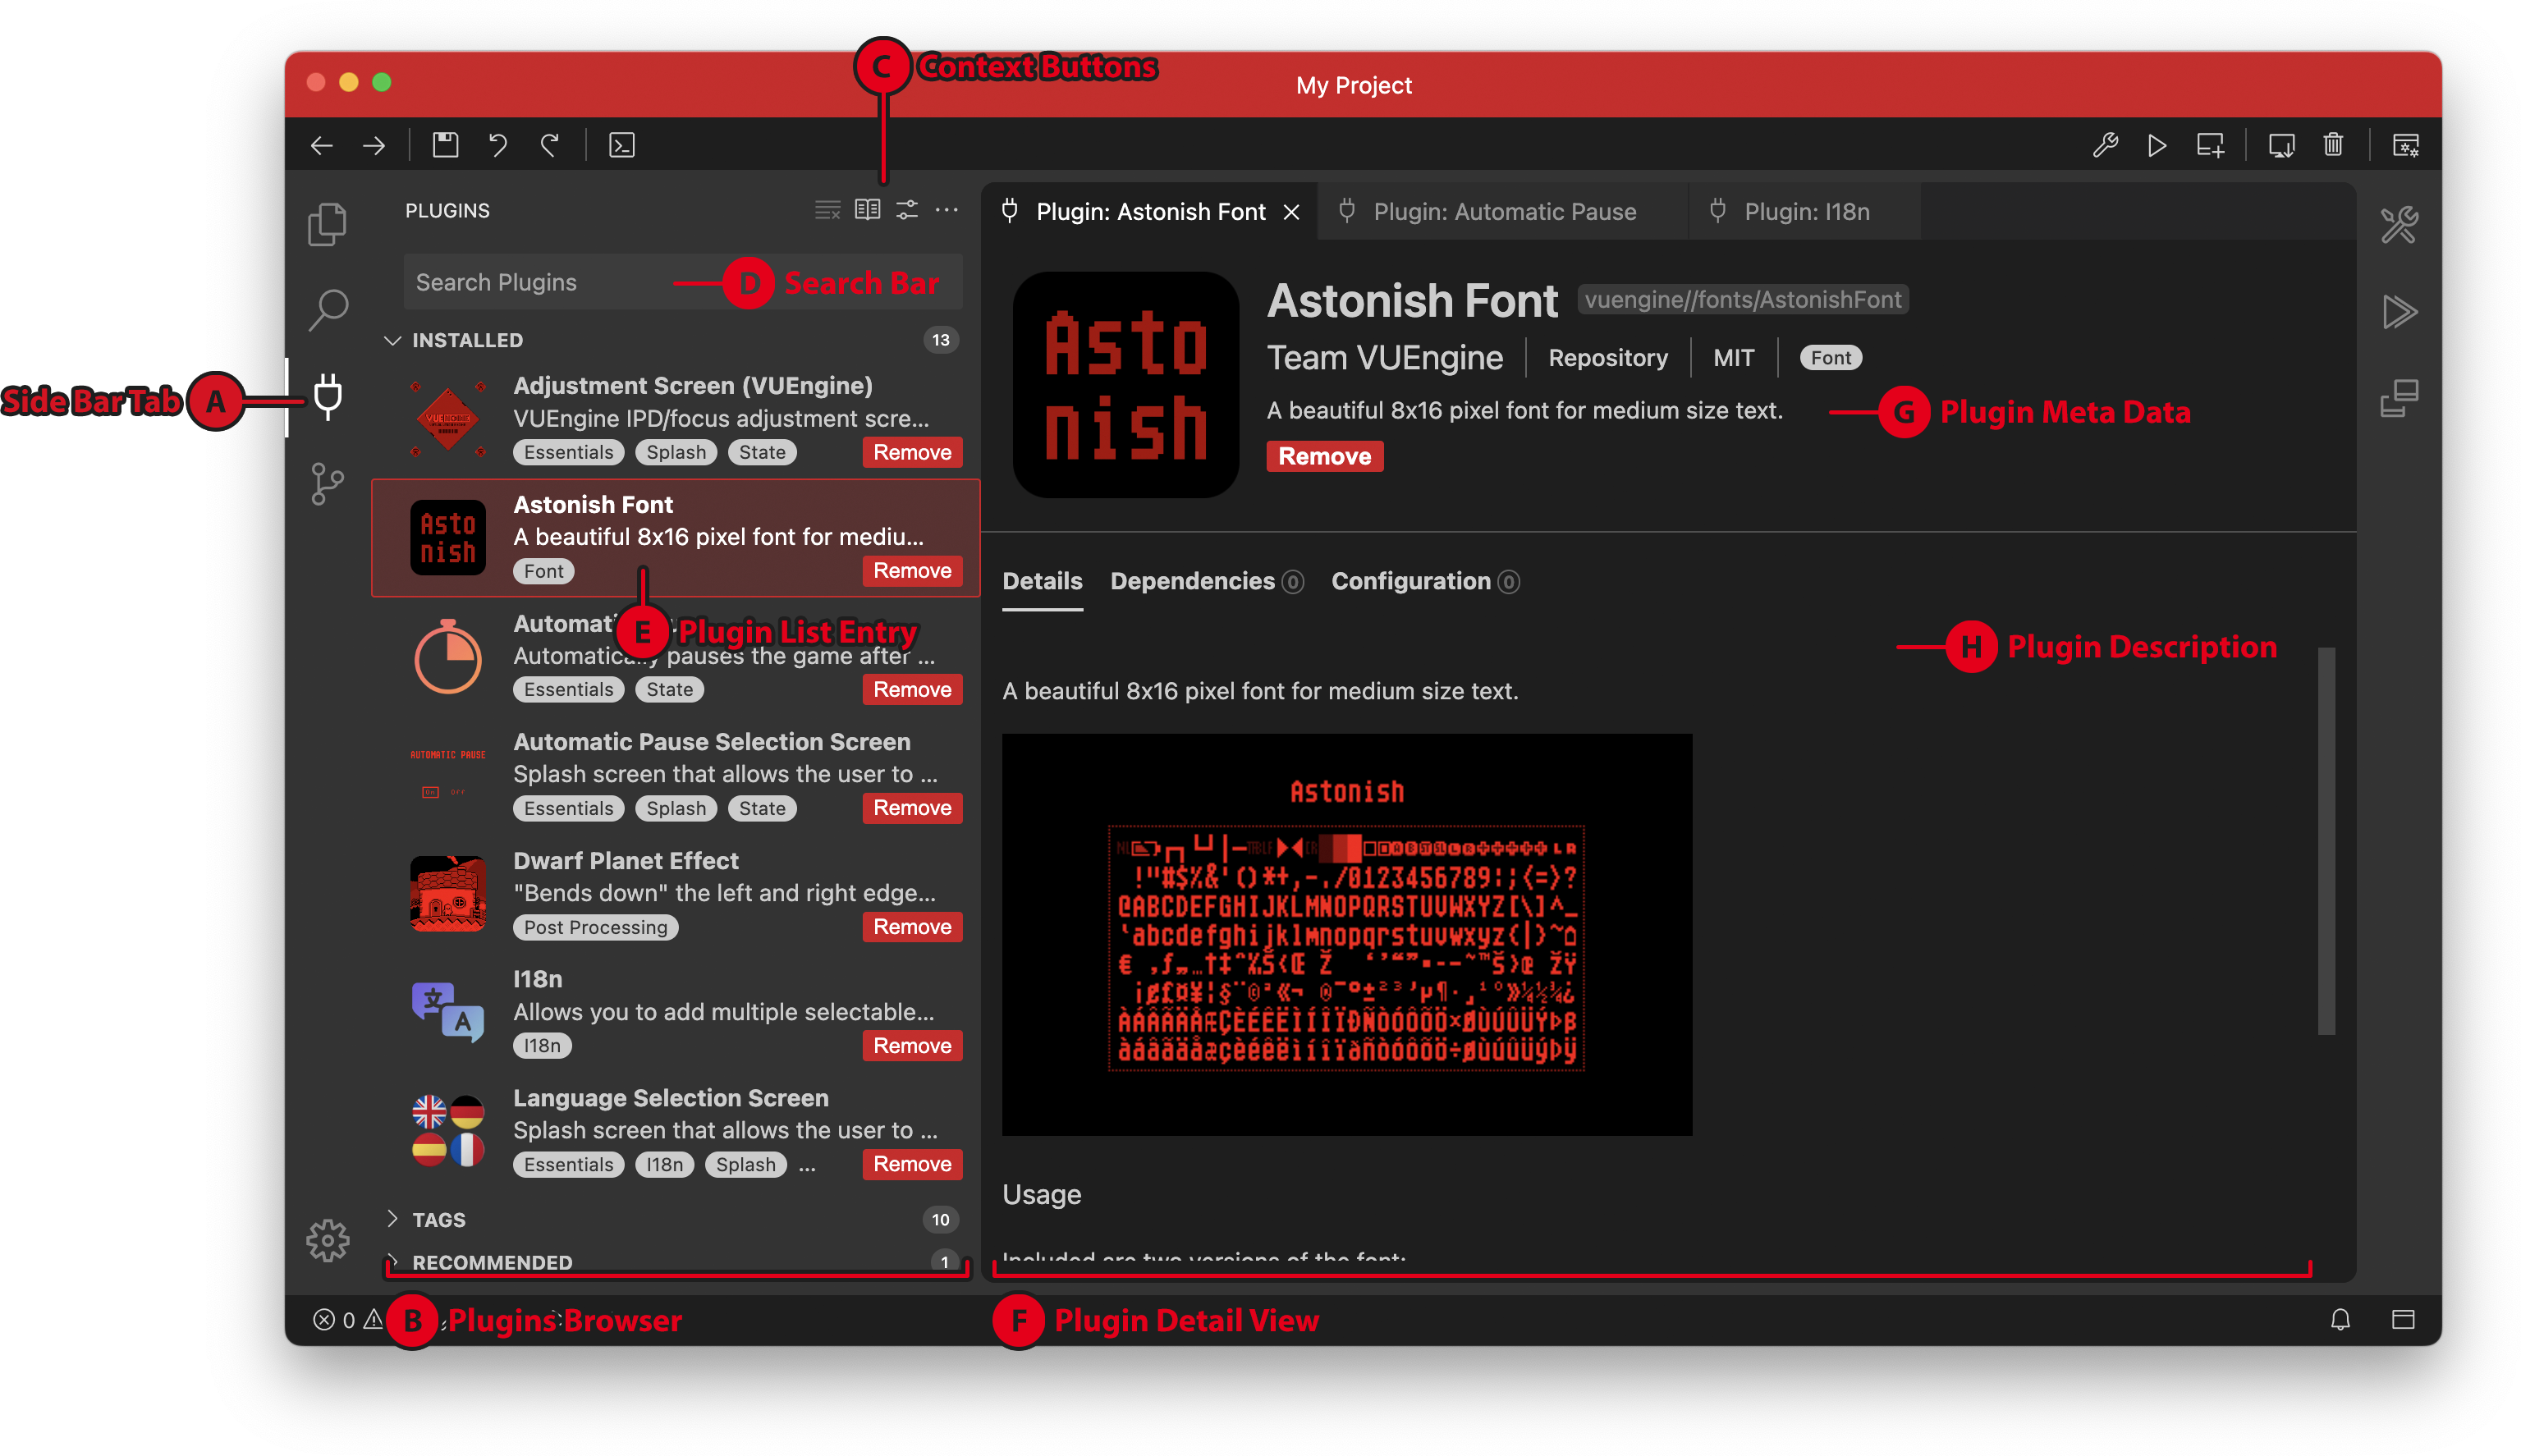This screenshot has width=2521, height=1456.
Task: Open the stacked windows icon in right side bar
Action: click(x=2399, y=398)
